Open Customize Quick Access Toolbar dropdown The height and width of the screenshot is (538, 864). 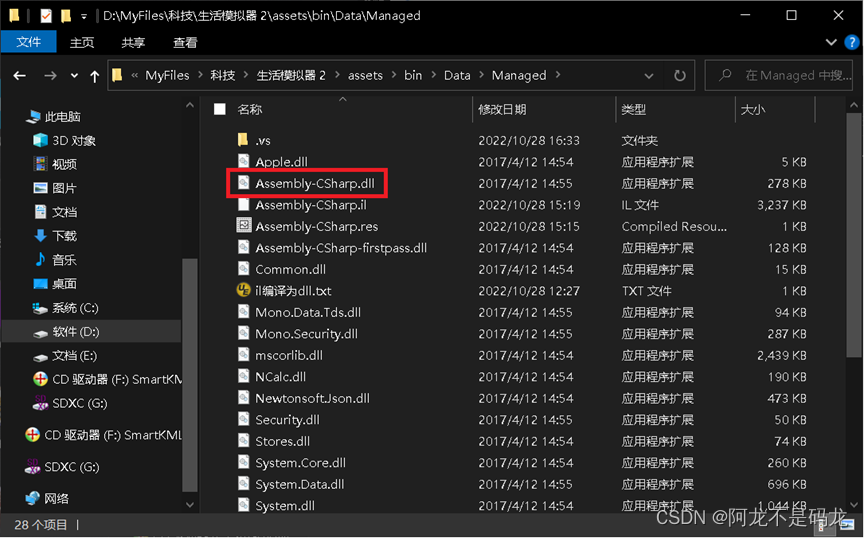84,17
